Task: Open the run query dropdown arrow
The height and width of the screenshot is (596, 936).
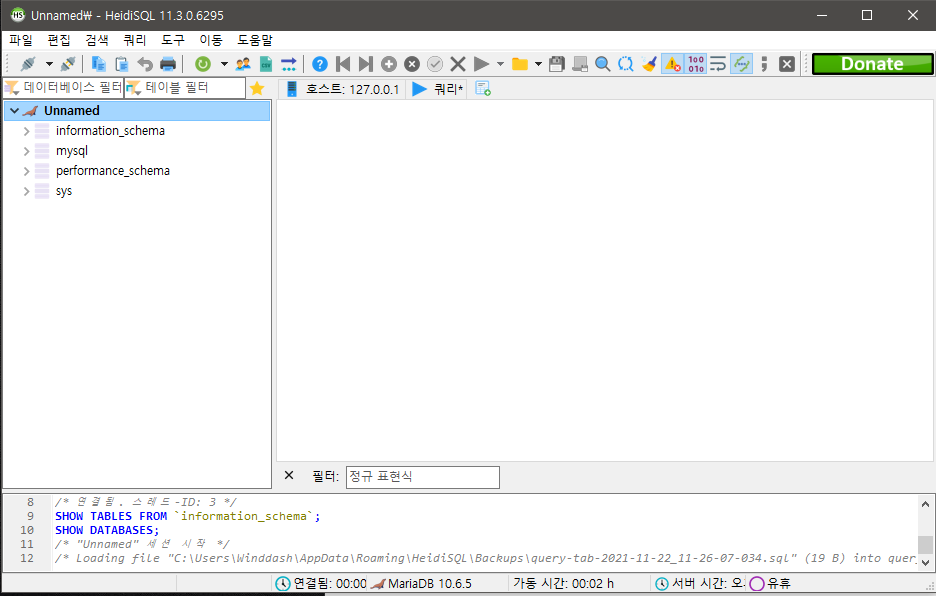Action: [500, 64]
